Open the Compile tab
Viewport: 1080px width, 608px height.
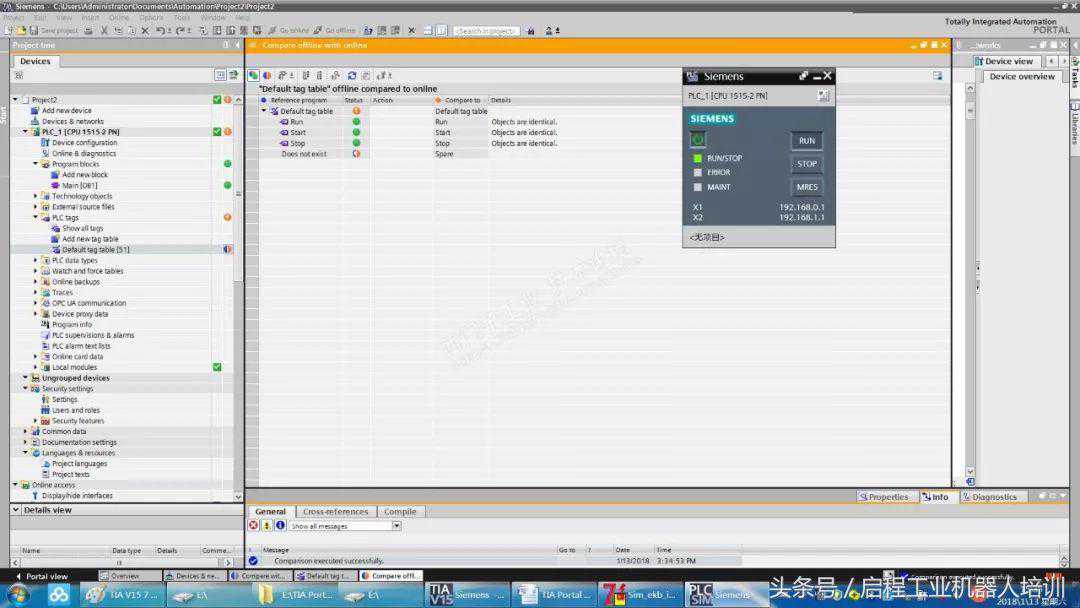(400, 511)
